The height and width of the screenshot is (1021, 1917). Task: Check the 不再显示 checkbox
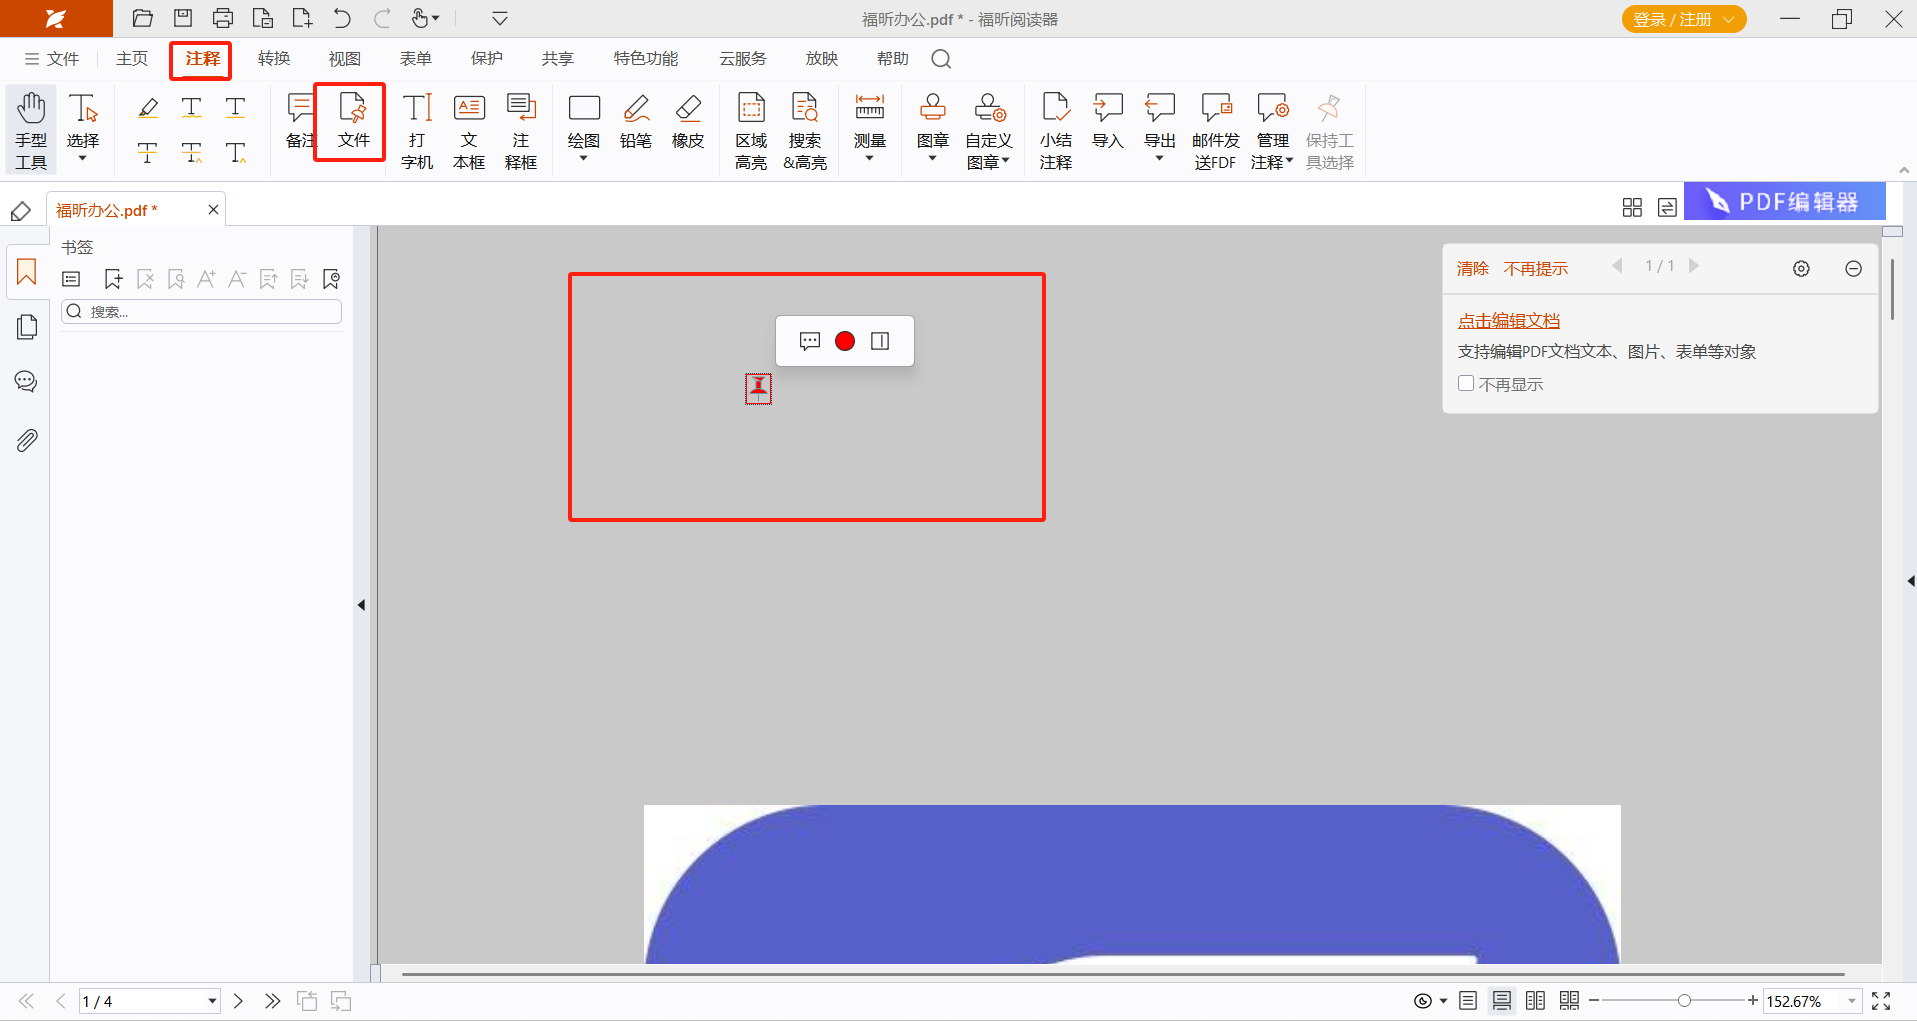click(x=1466, y=383)
